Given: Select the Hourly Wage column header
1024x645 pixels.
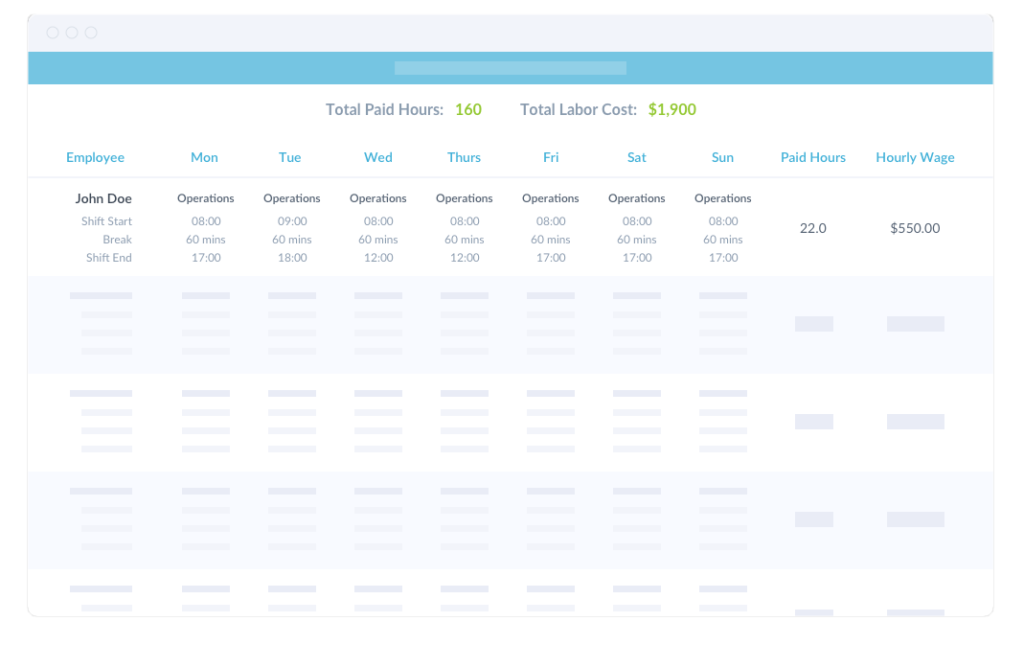Looking at the screenshot, I should pos(914,157).
